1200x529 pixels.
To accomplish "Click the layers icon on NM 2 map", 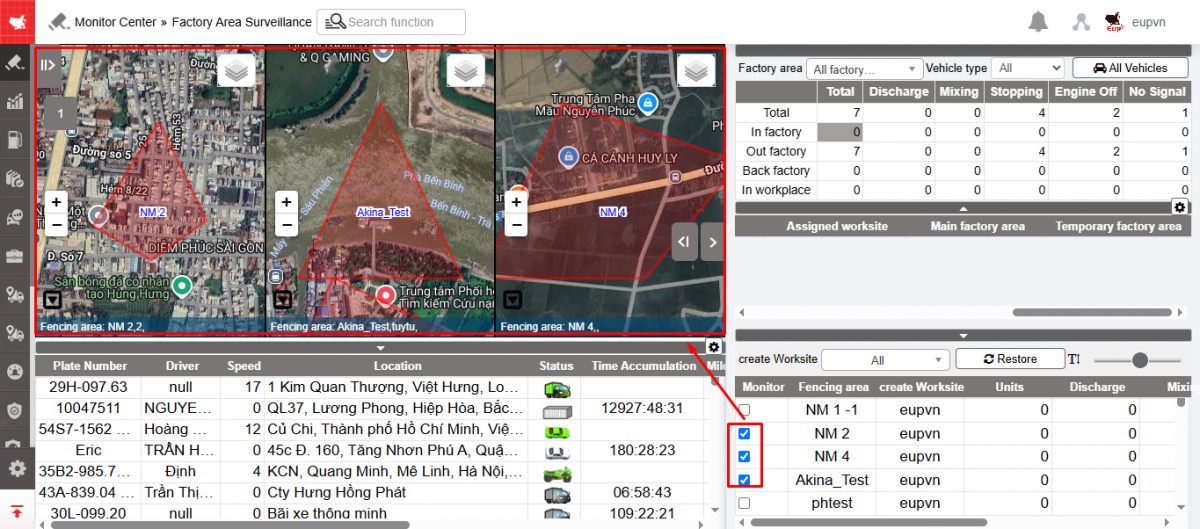I will (234, 71).
